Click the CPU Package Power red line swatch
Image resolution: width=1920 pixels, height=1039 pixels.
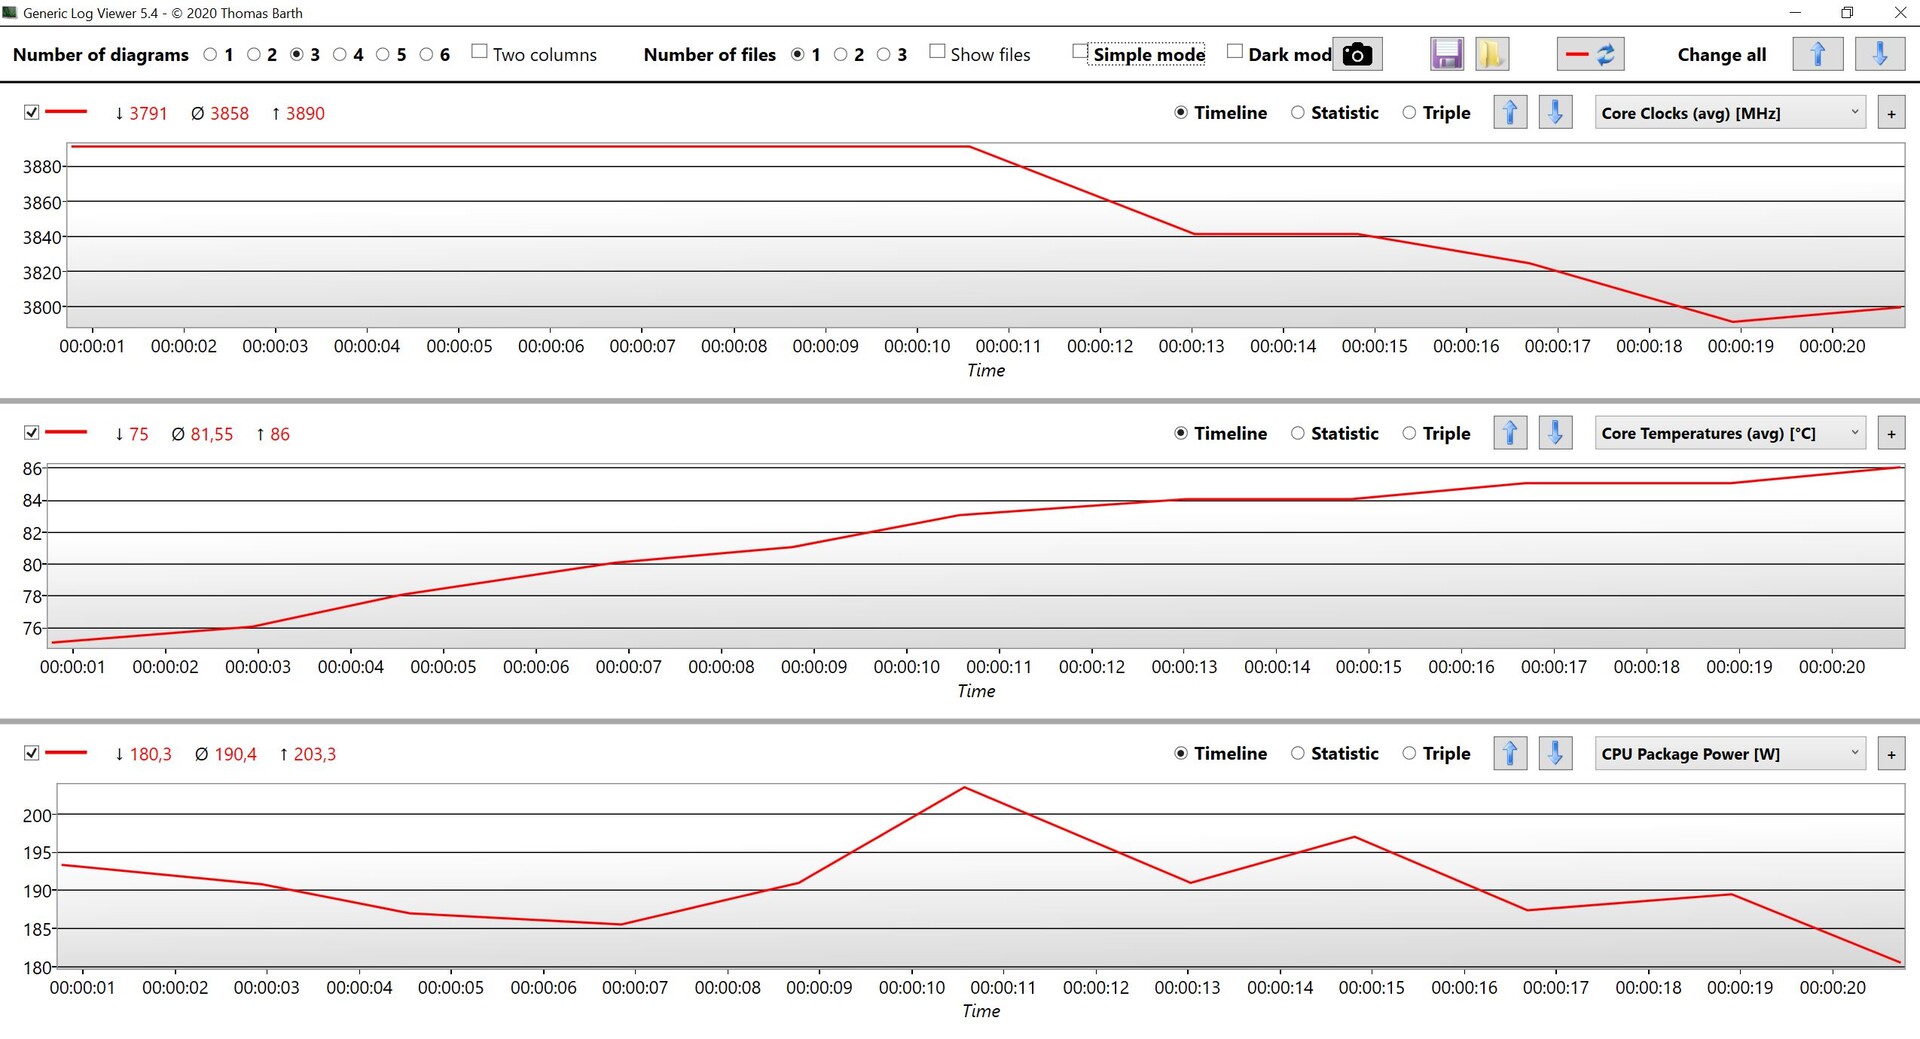click(x=66, y=752)
